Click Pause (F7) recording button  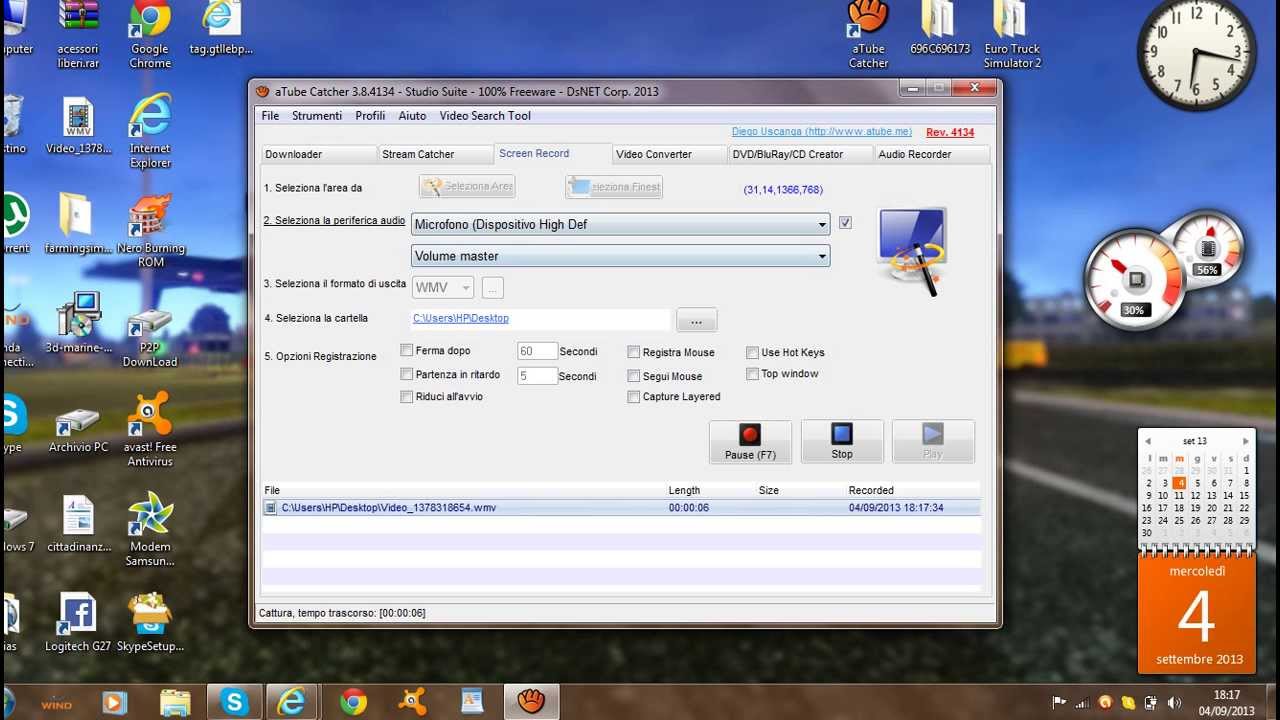(x=750, y=442)
